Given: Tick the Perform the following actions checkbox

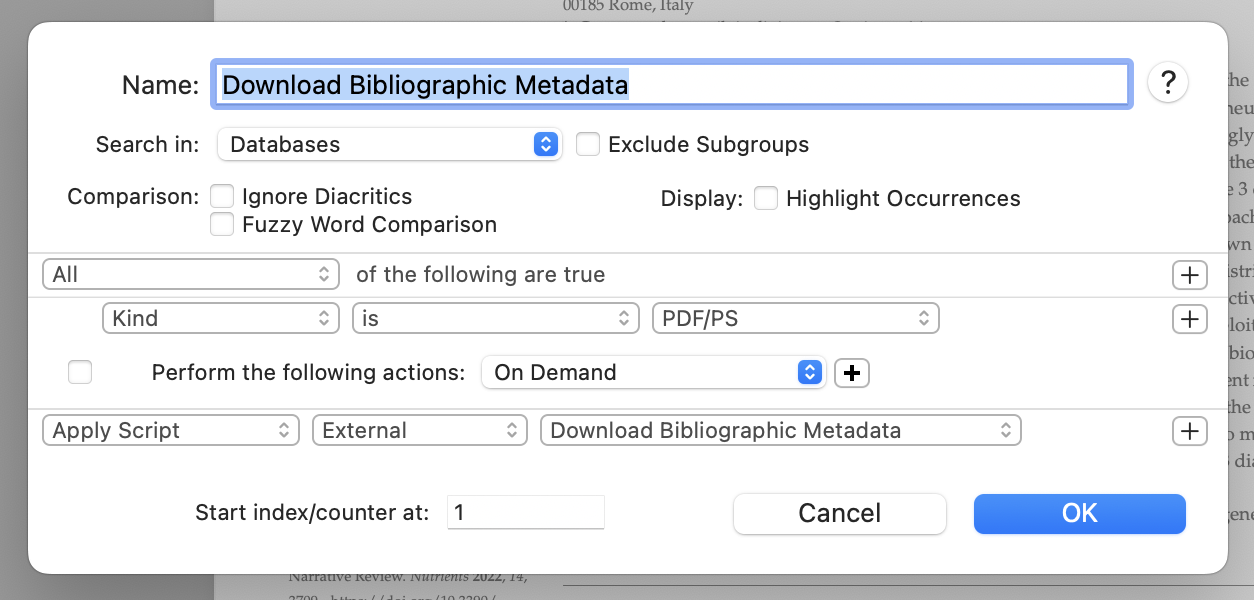Looking at the screenshot, I should [x=80, y=373].
